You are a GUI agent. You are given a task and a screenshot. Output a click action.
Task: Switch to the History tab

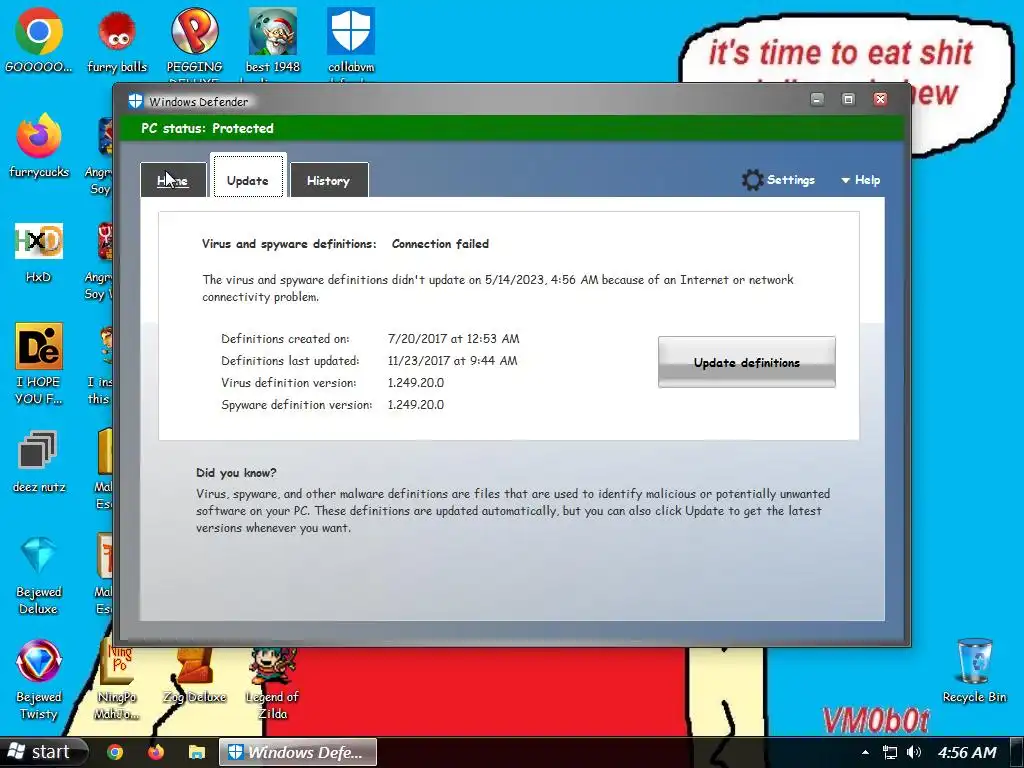tap(328, 180)
